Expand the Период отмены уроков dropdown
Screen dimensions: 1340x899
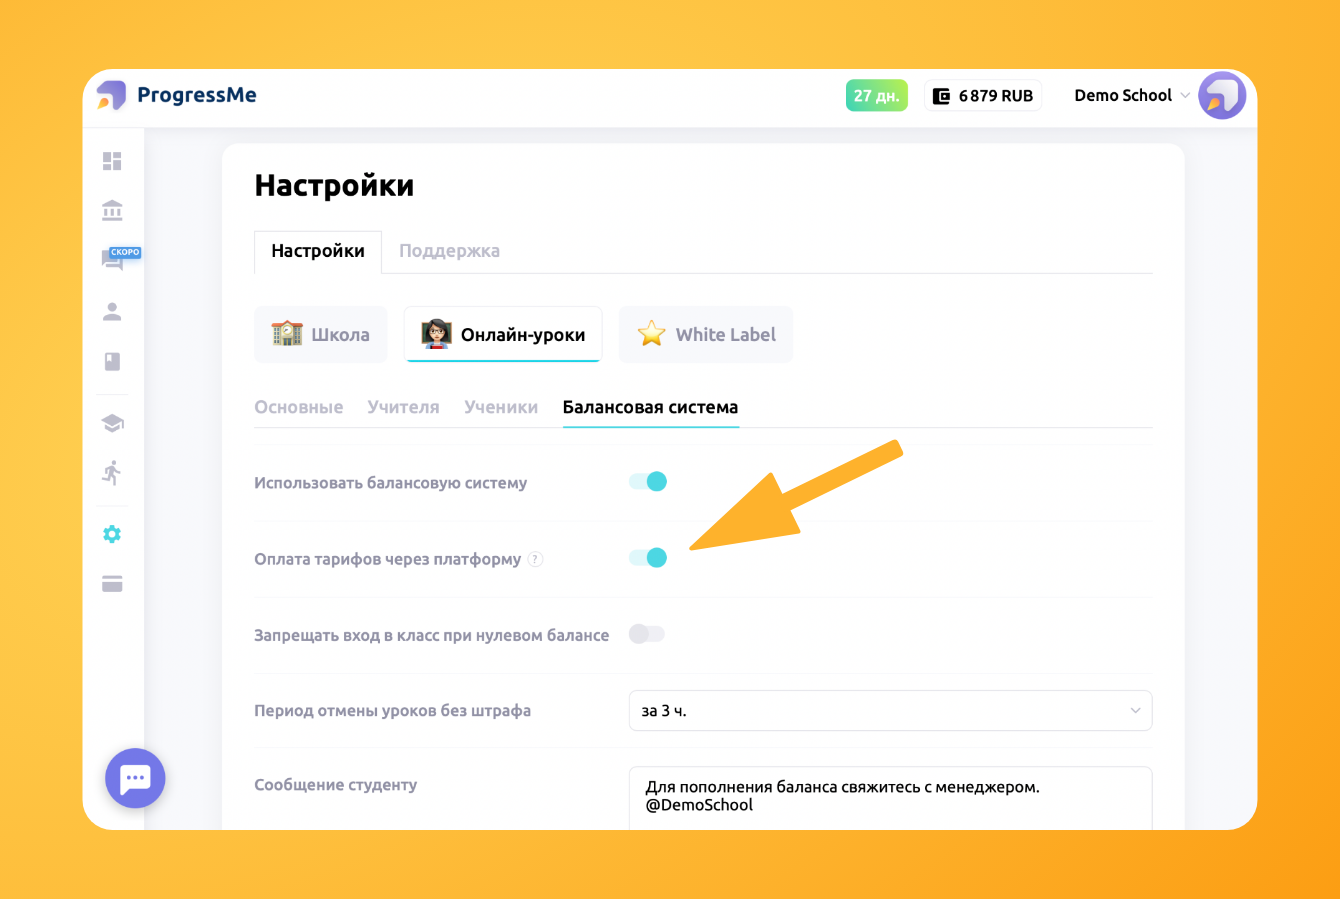coord(890,711)
